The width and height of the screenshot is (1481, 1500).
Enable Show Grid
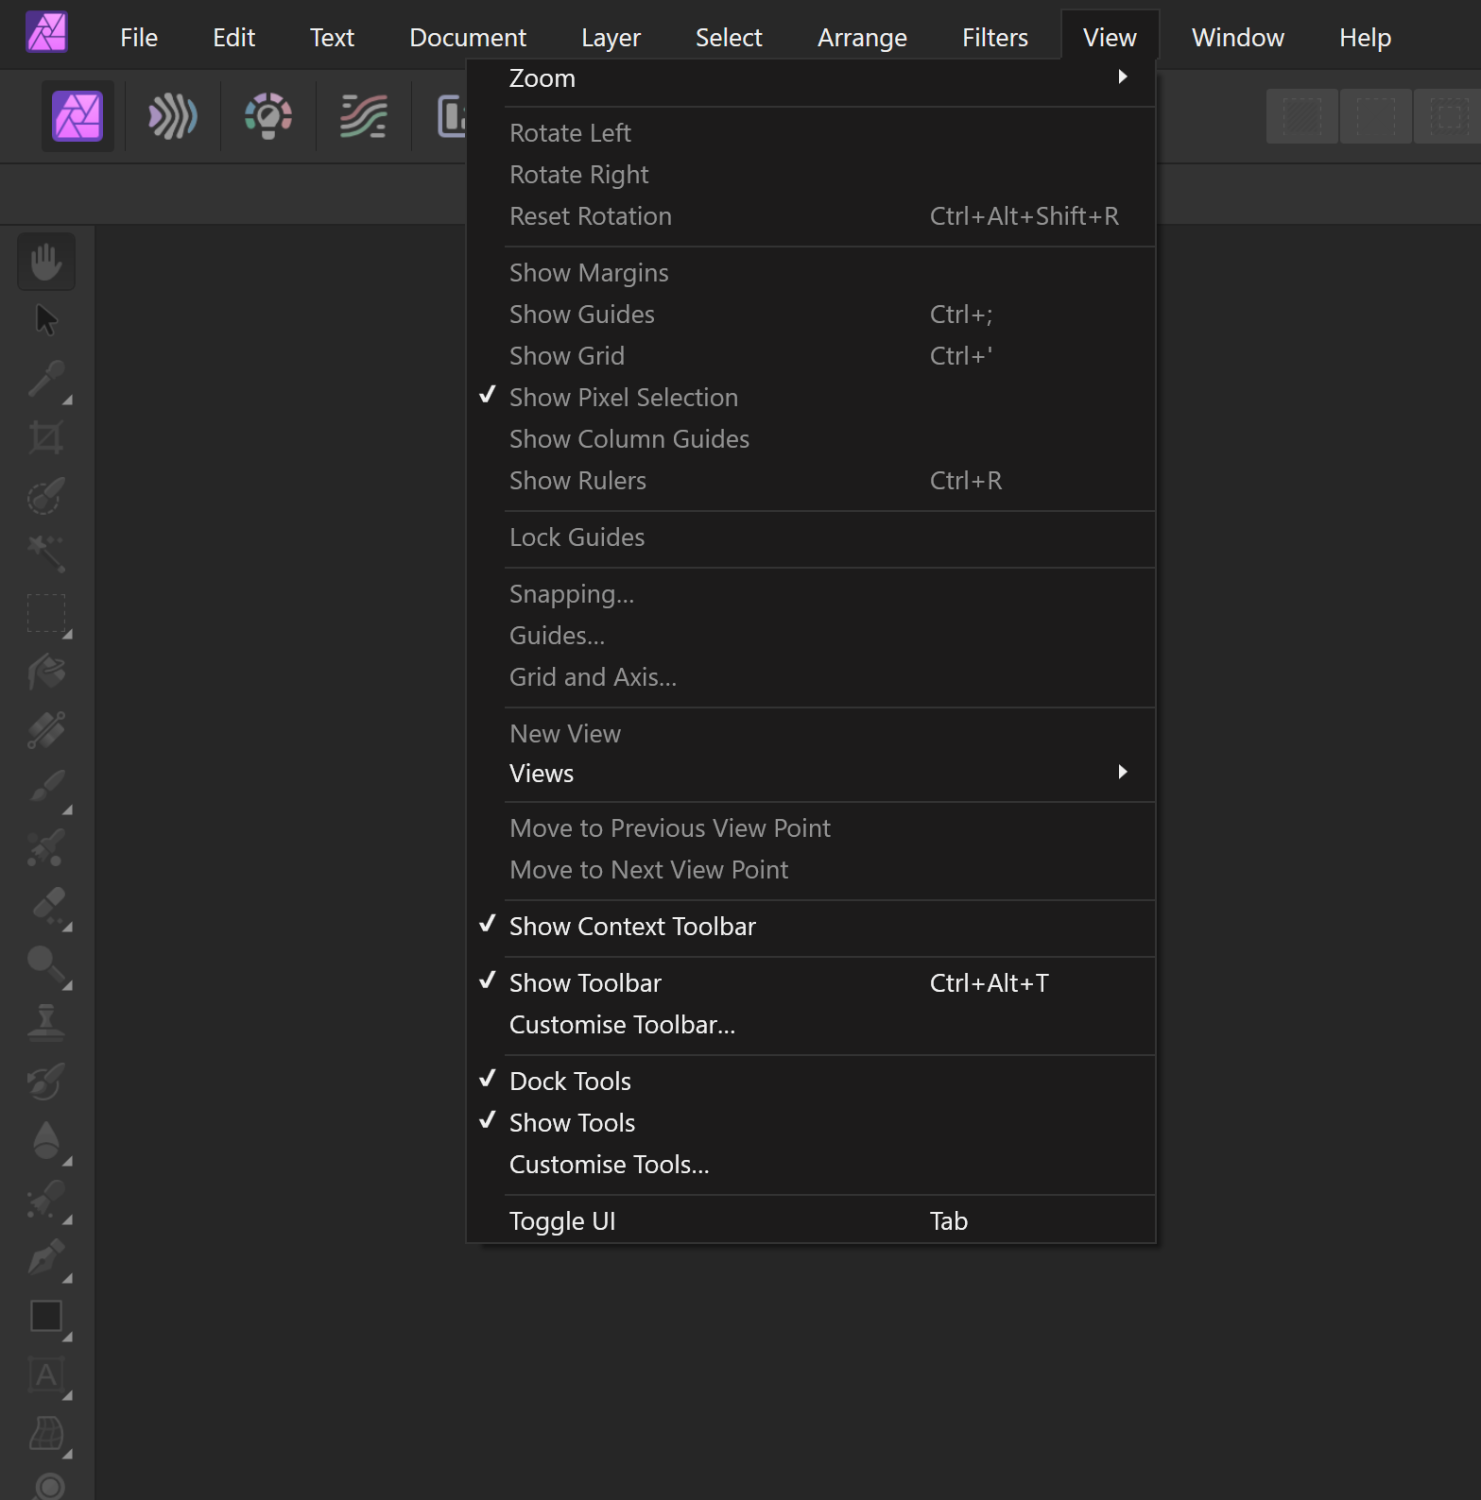click(x=567, y=355)
